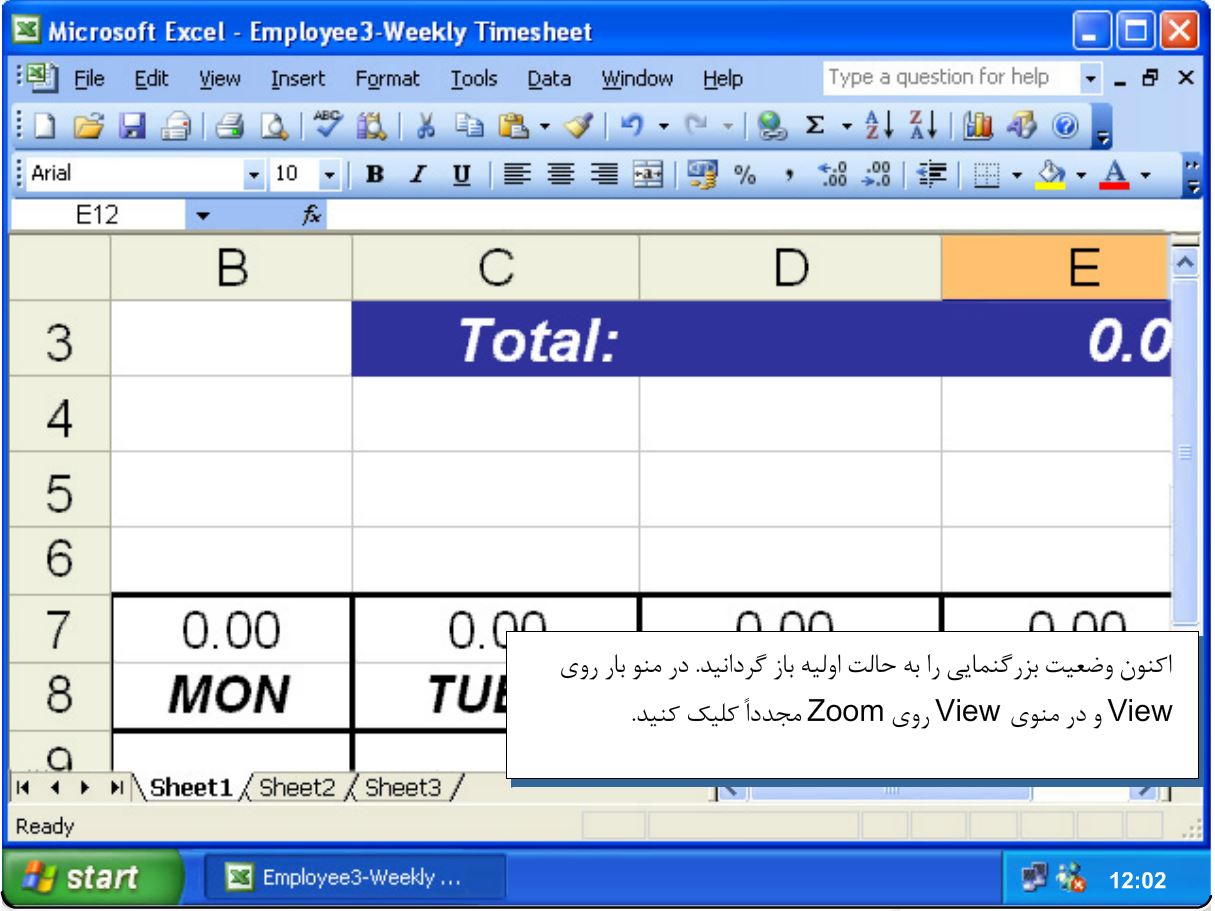Open the View menu

click(219, 79)
